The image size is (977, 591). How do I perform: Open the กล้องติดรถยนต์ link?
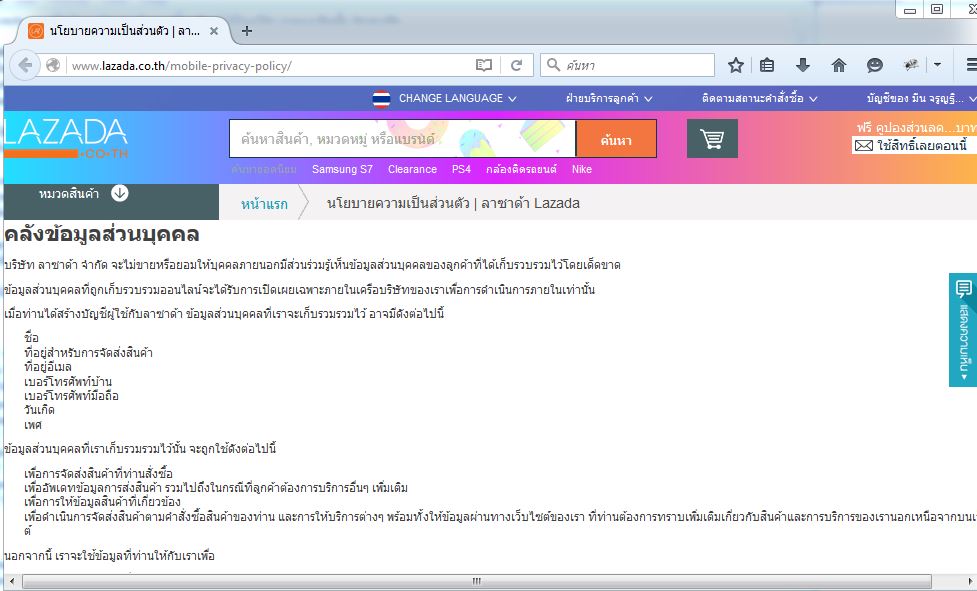pos(521,169)
